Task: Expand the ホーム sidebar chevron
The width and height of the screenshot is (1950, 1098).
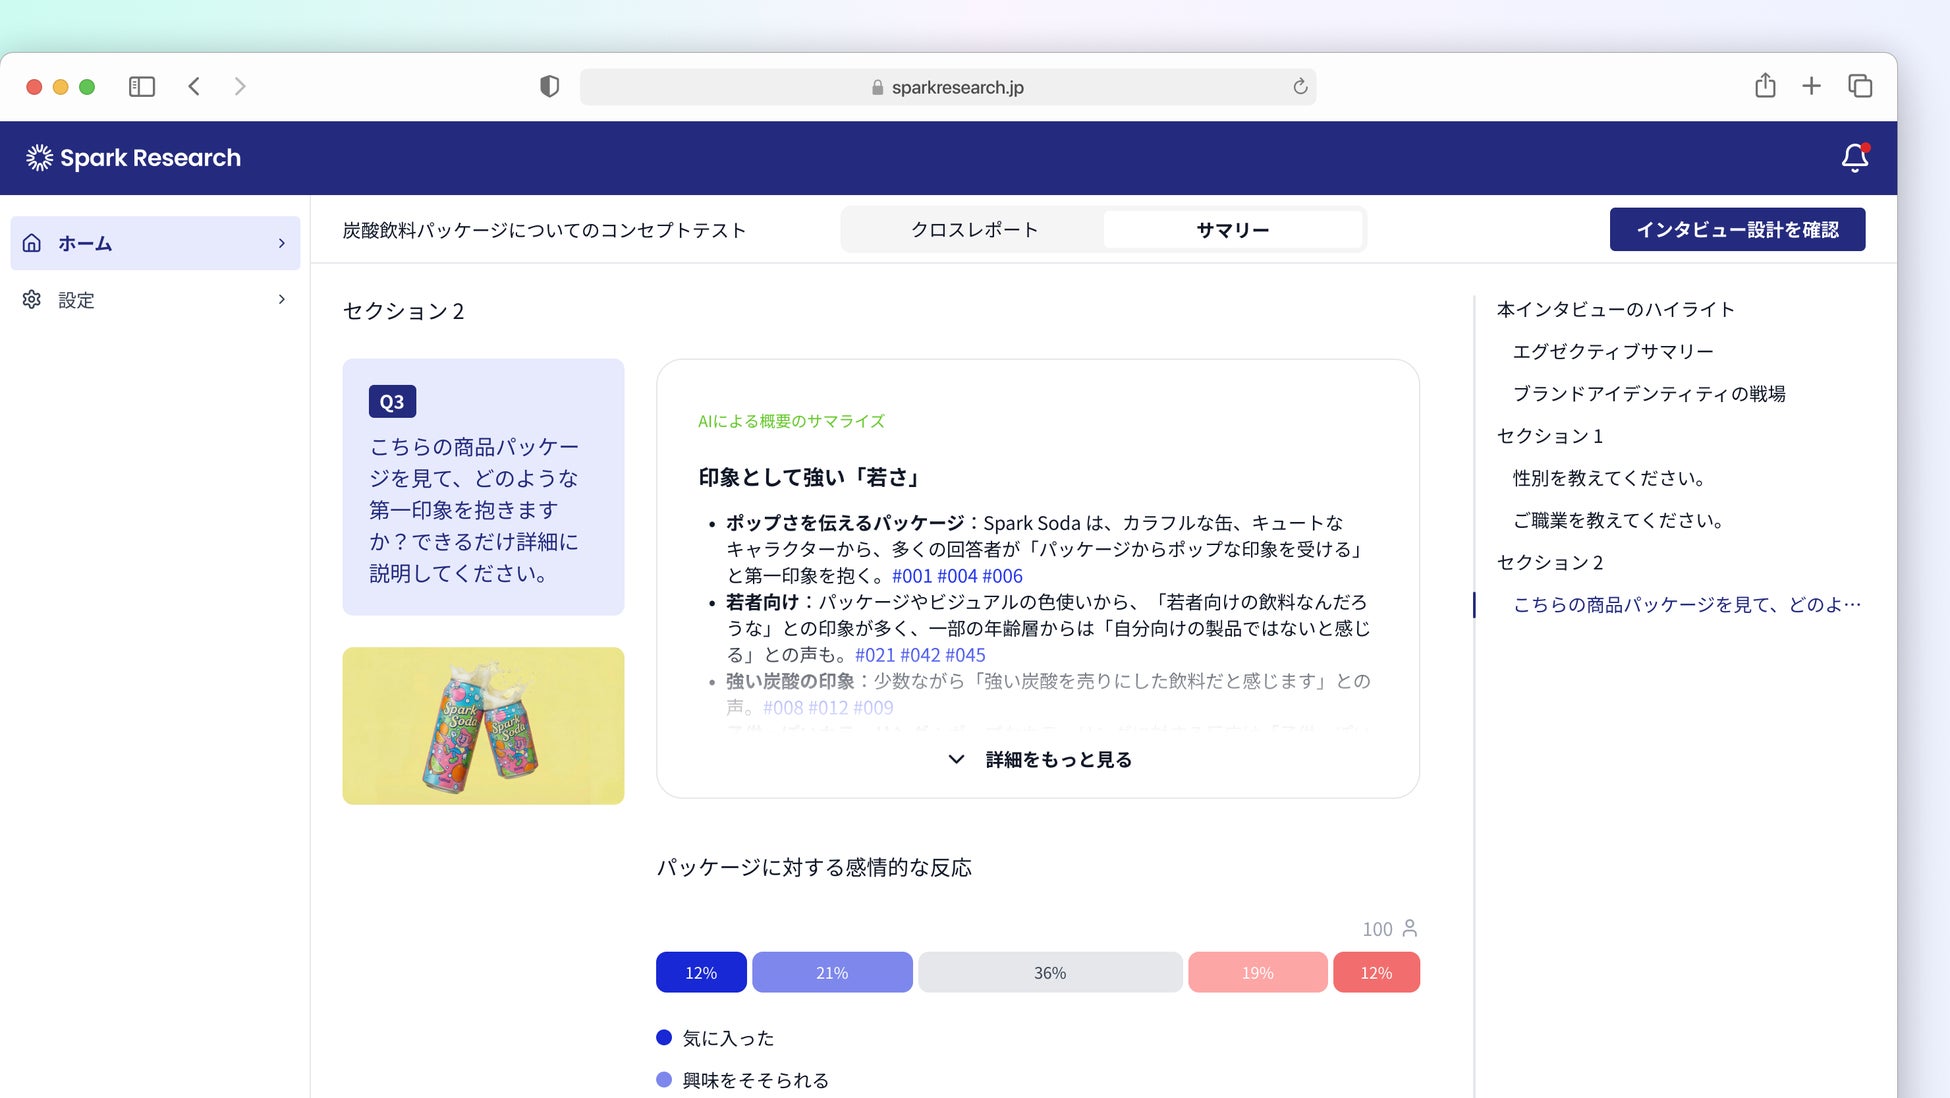Action: point(281,243)
